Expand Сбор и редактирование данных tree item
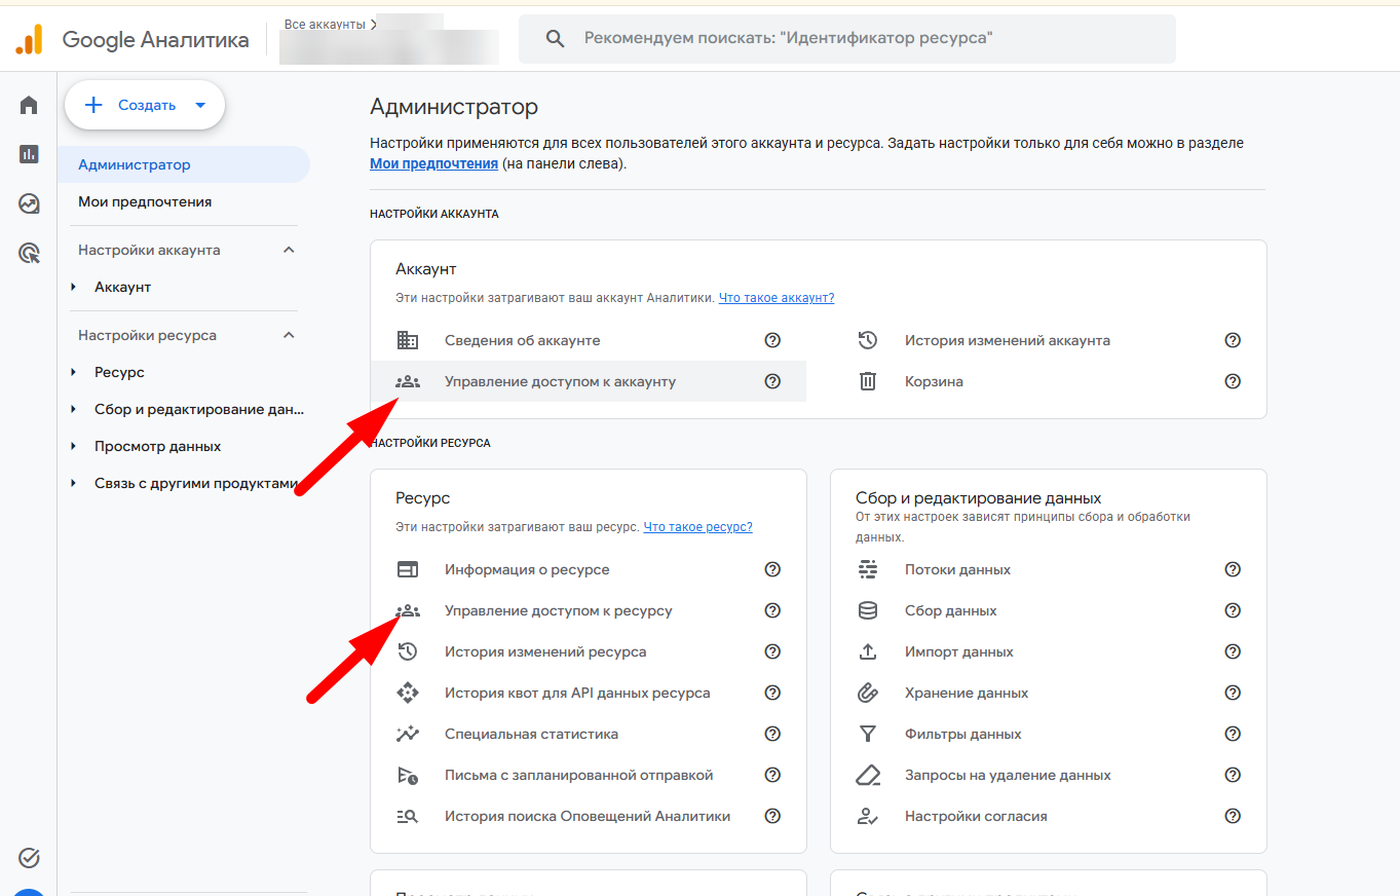Screen dimensions: 1400x896 (x=74, y=409)
